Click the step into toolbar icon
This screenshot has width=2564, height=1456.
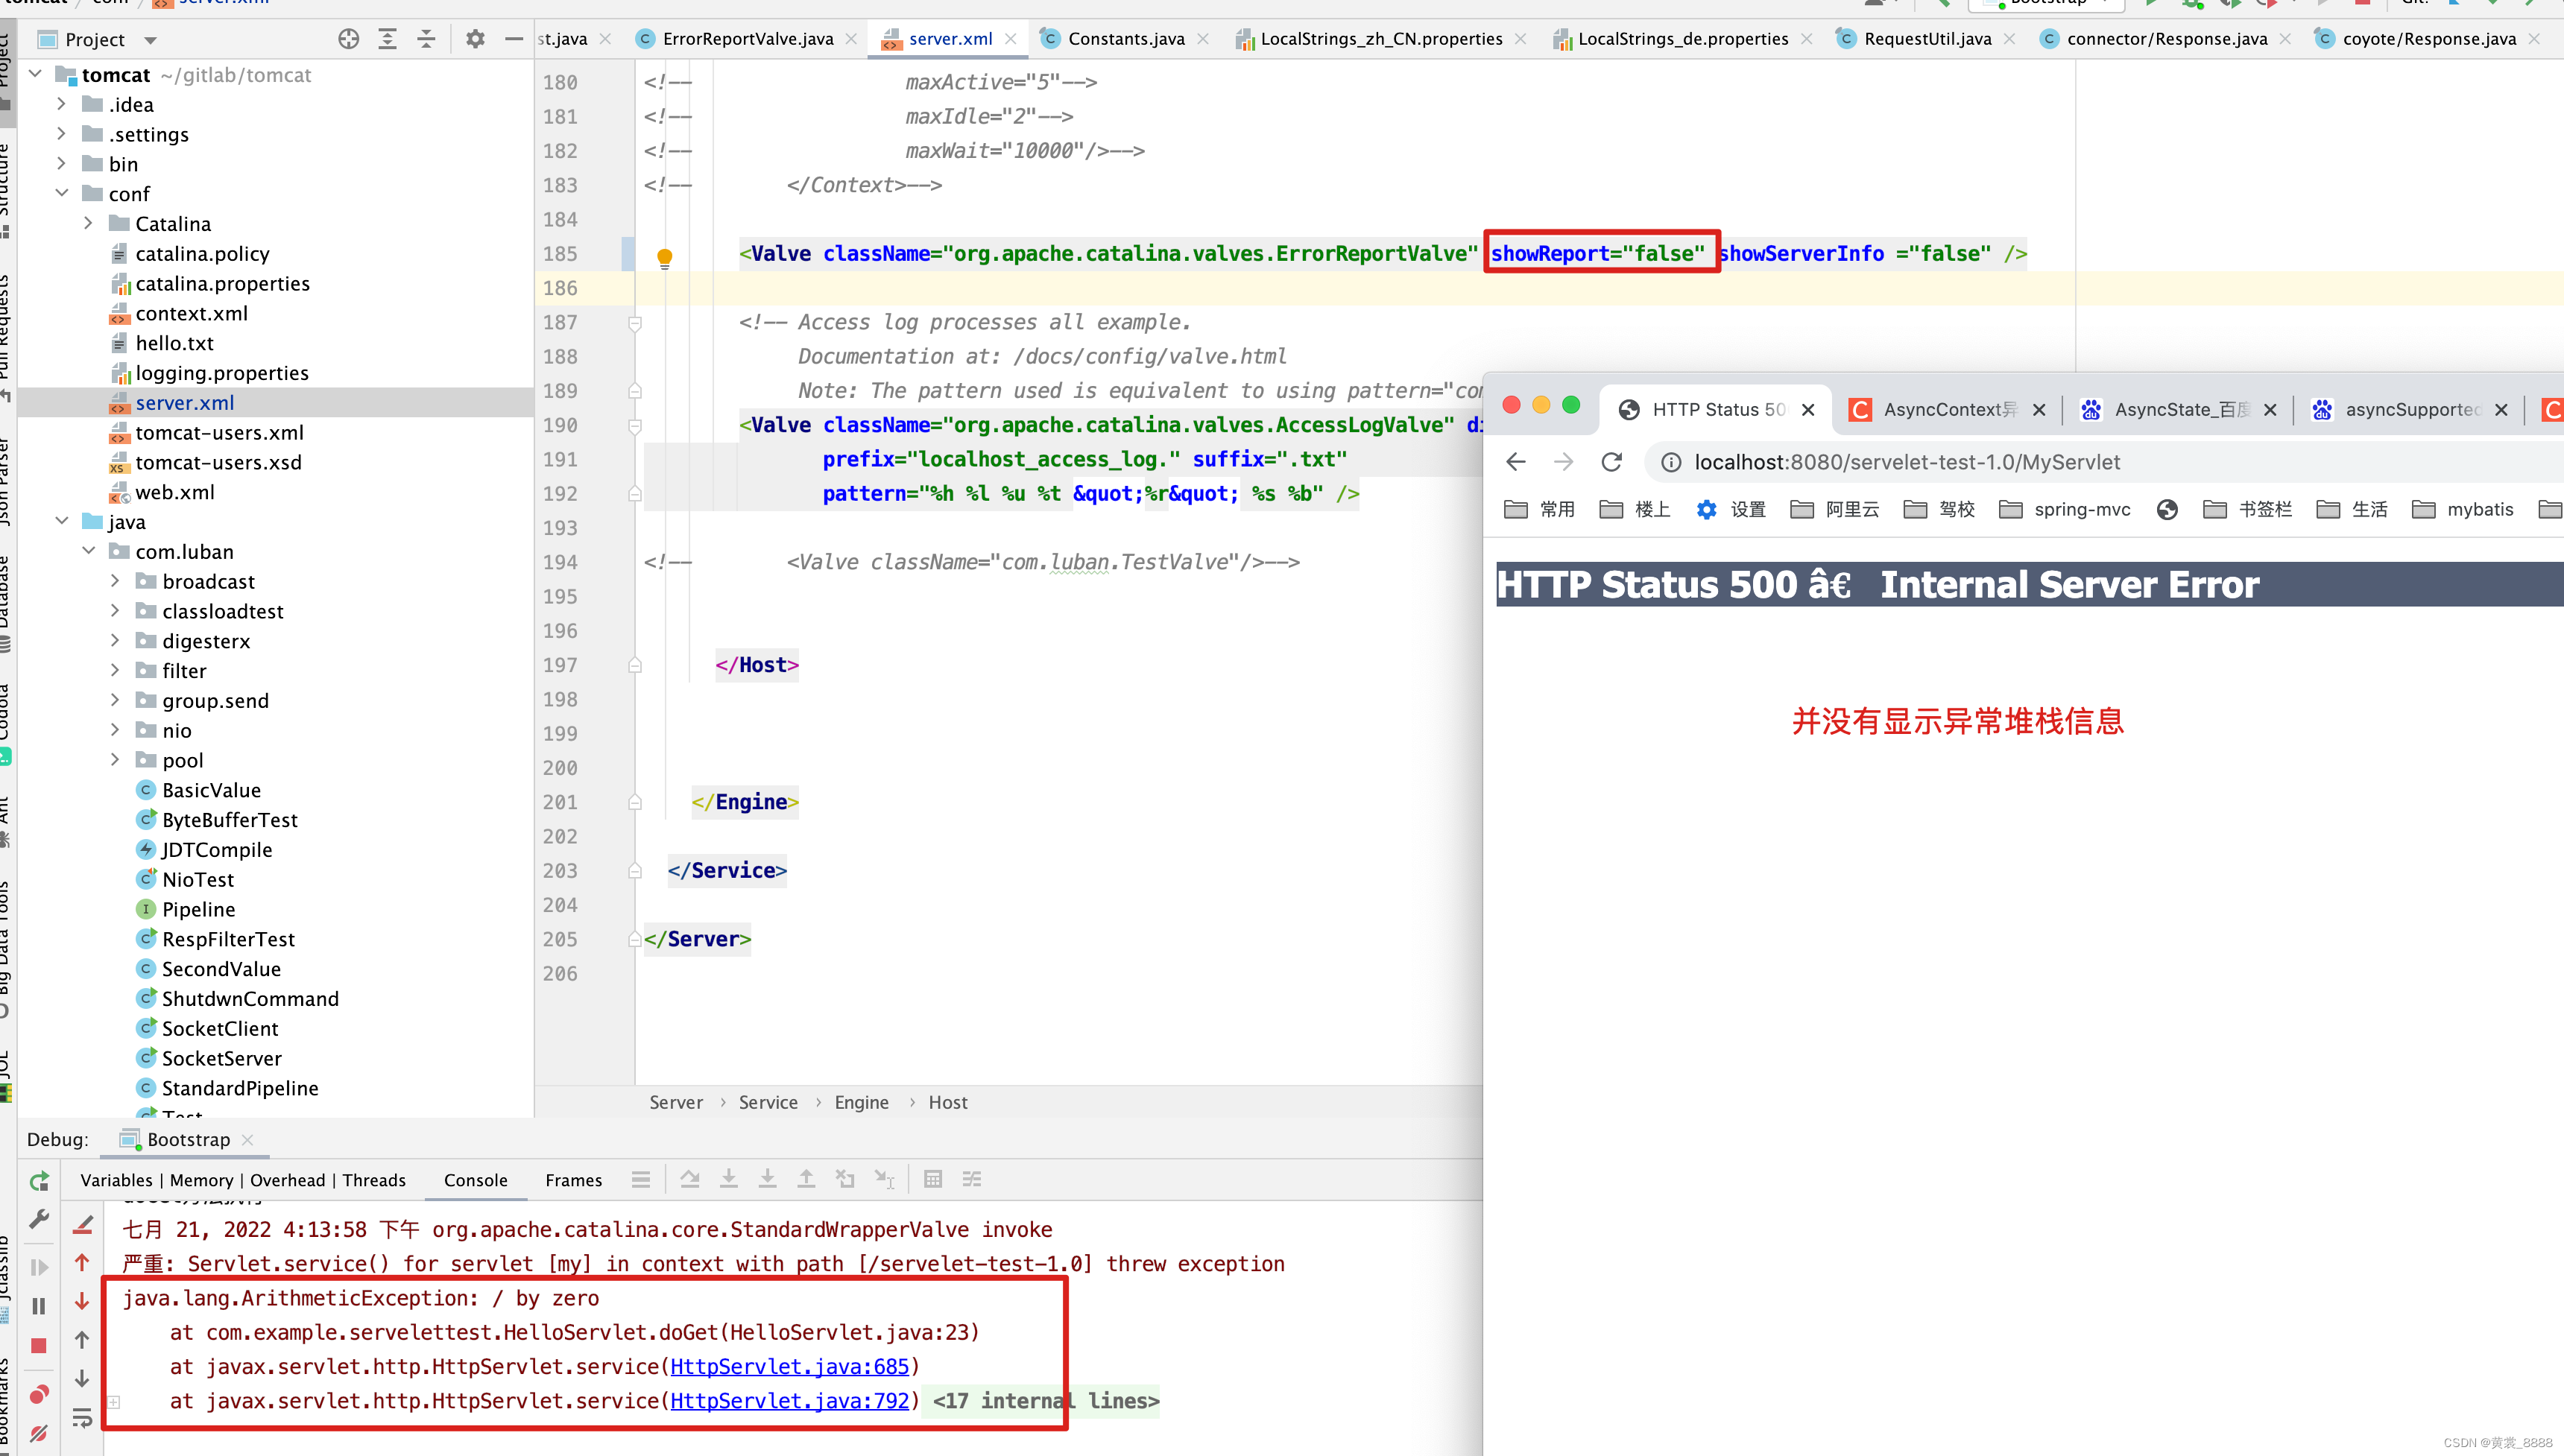coord(729,1180)
